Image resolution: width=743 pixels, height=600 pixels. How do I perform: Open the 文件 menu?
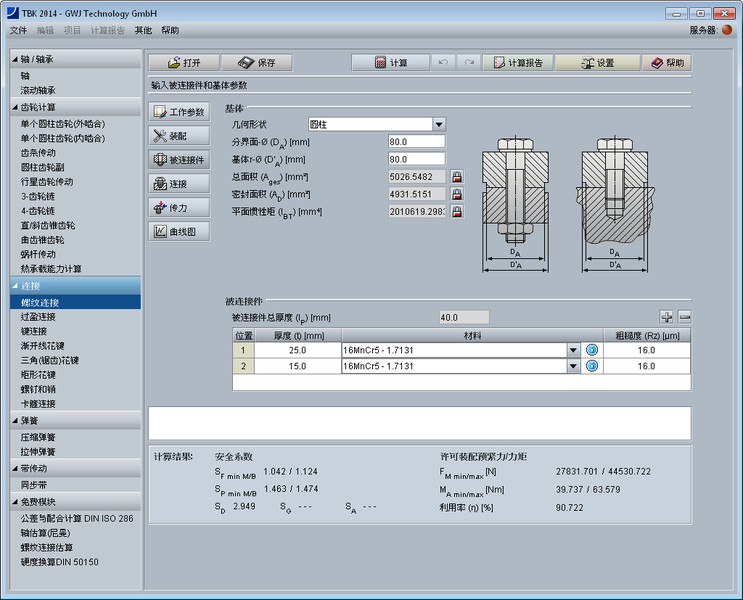point(18,30)
